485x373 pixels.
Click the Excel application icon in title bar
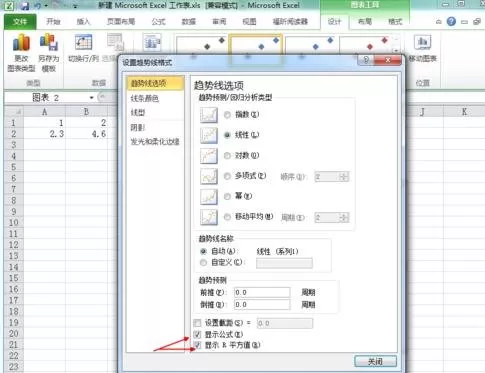click(x=9, y=6)
